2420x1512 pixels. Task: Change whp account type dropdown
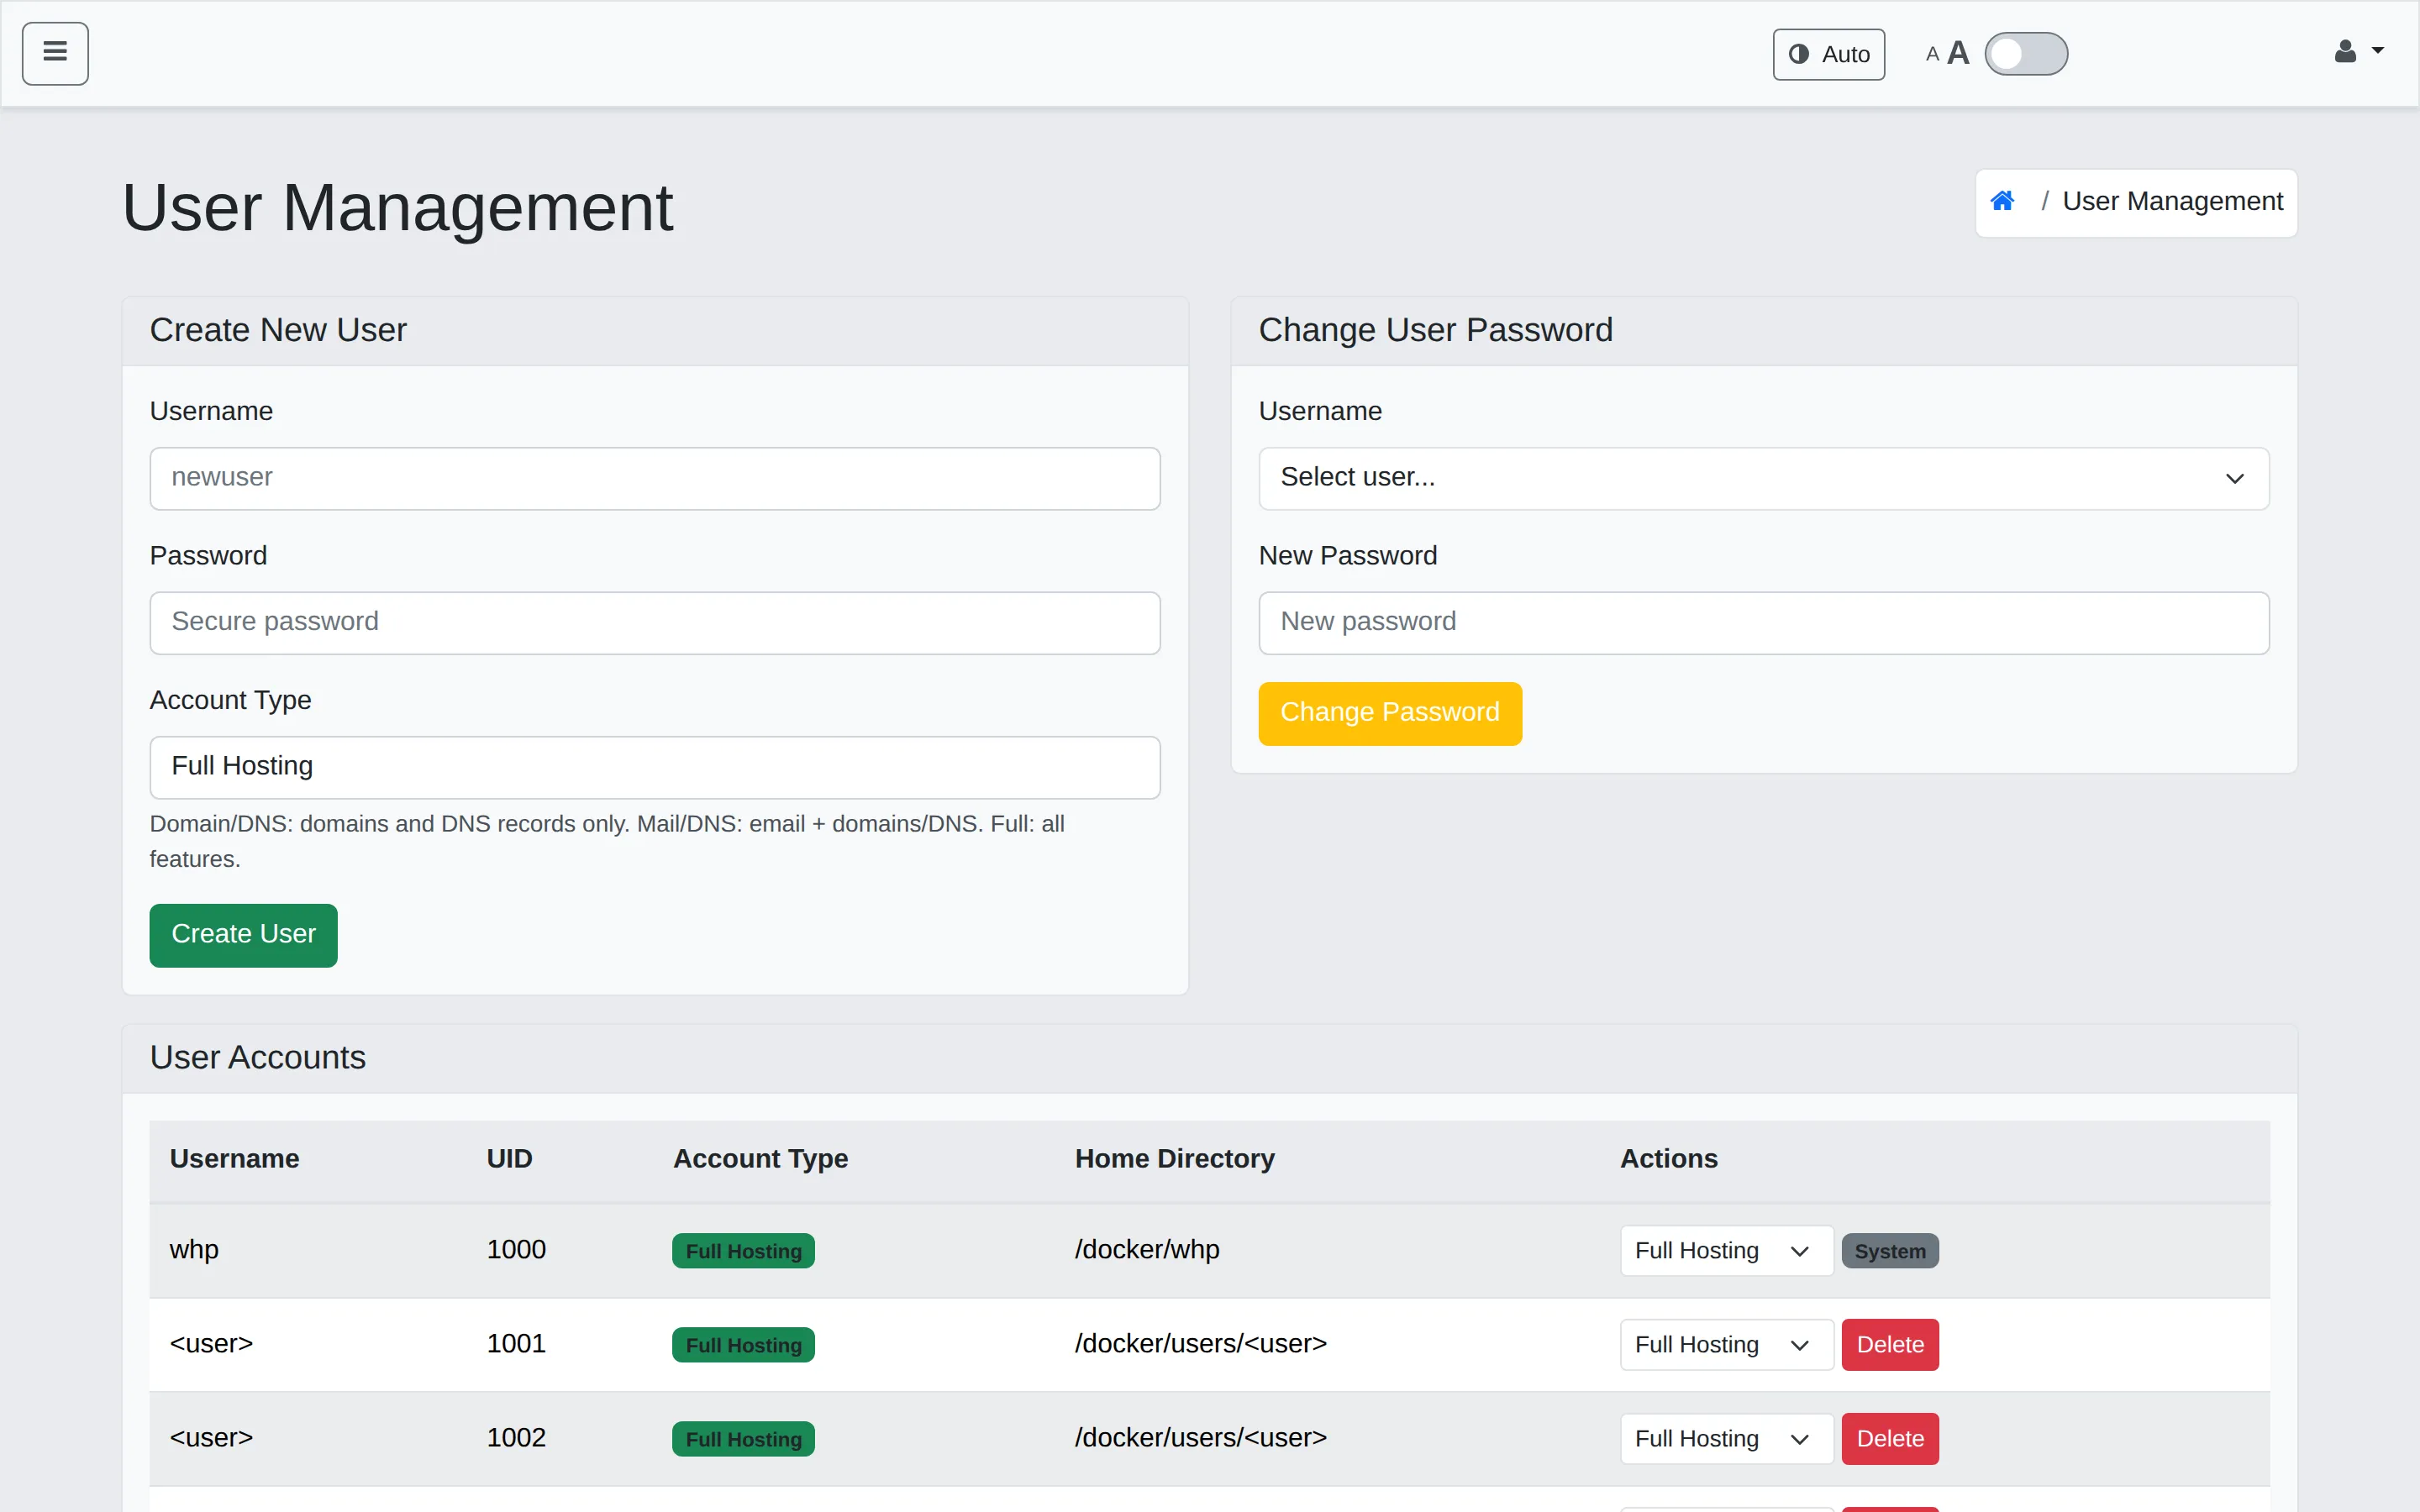pyautogui.click(x=1726, y=1250)
